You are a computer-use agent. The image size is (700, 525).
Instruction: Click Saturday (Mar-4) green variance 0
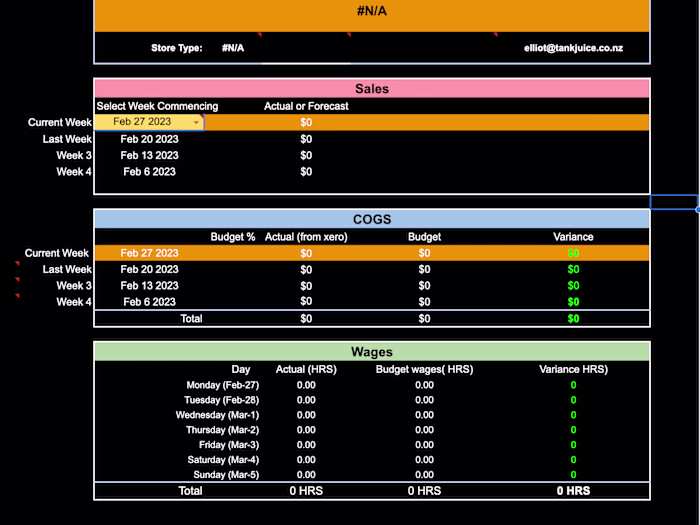coord(573,460)
